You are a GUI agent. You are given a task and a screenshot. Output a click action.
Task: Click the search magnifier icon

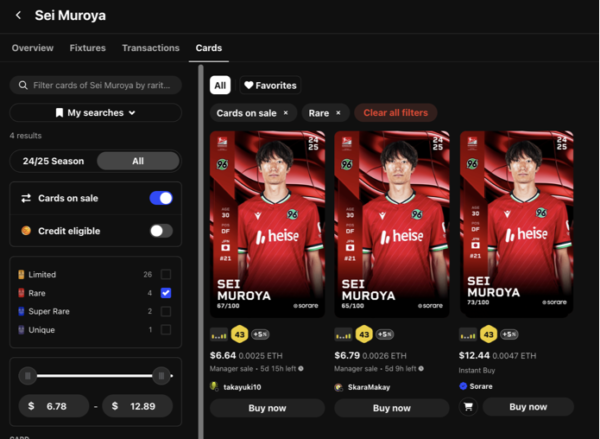coord(23,85)
